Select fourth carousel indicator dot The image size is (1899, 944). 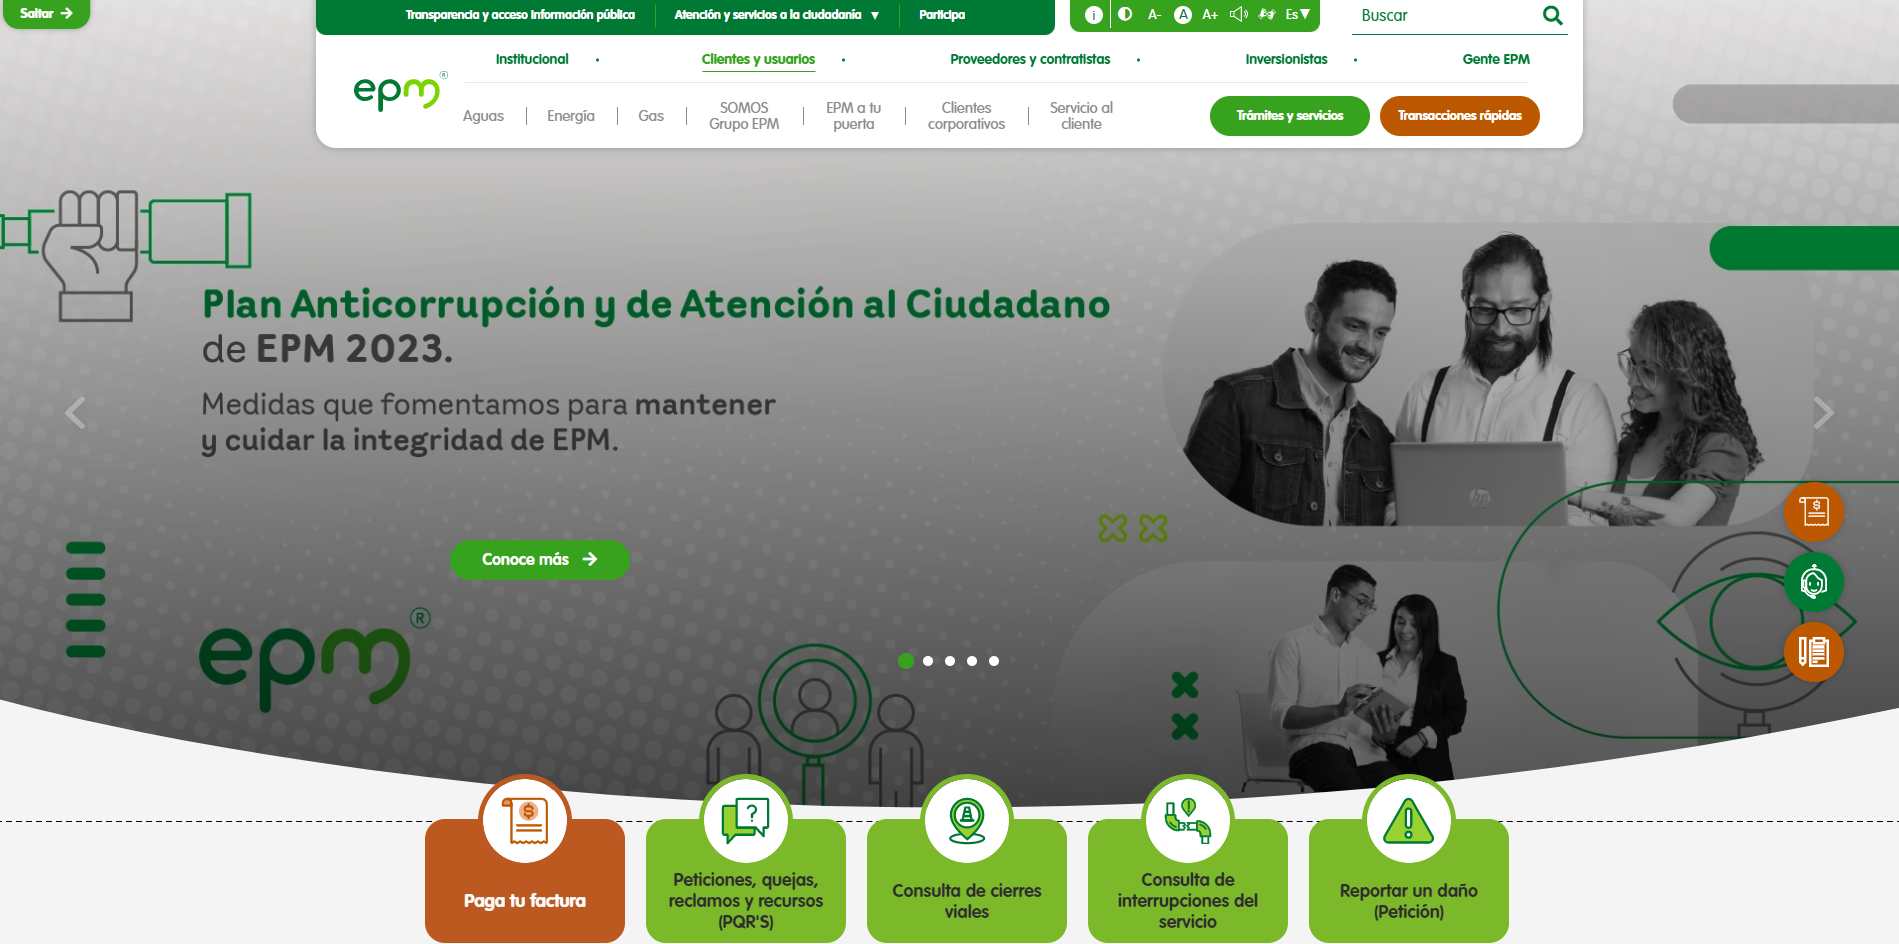click(x=972, y=661)
